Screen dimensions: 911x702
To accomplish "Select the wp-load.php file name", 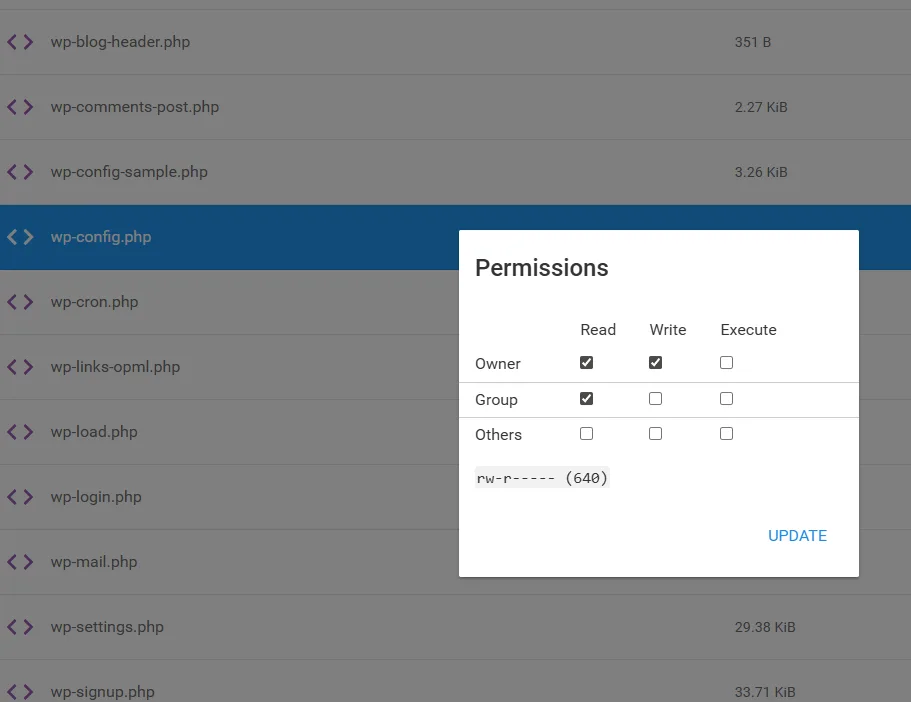I will [94, 432].
